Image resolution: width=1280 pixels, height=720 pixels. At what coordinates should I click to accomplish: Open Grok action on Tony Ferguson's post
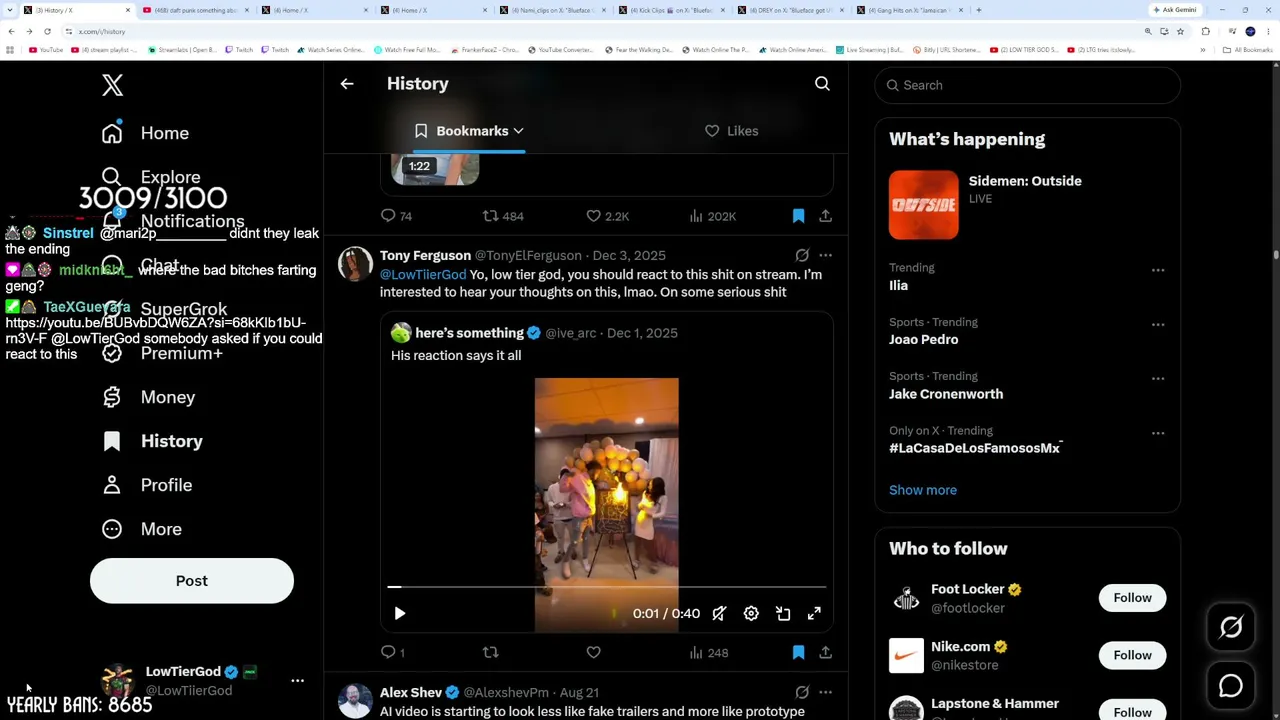click(802, 255)
